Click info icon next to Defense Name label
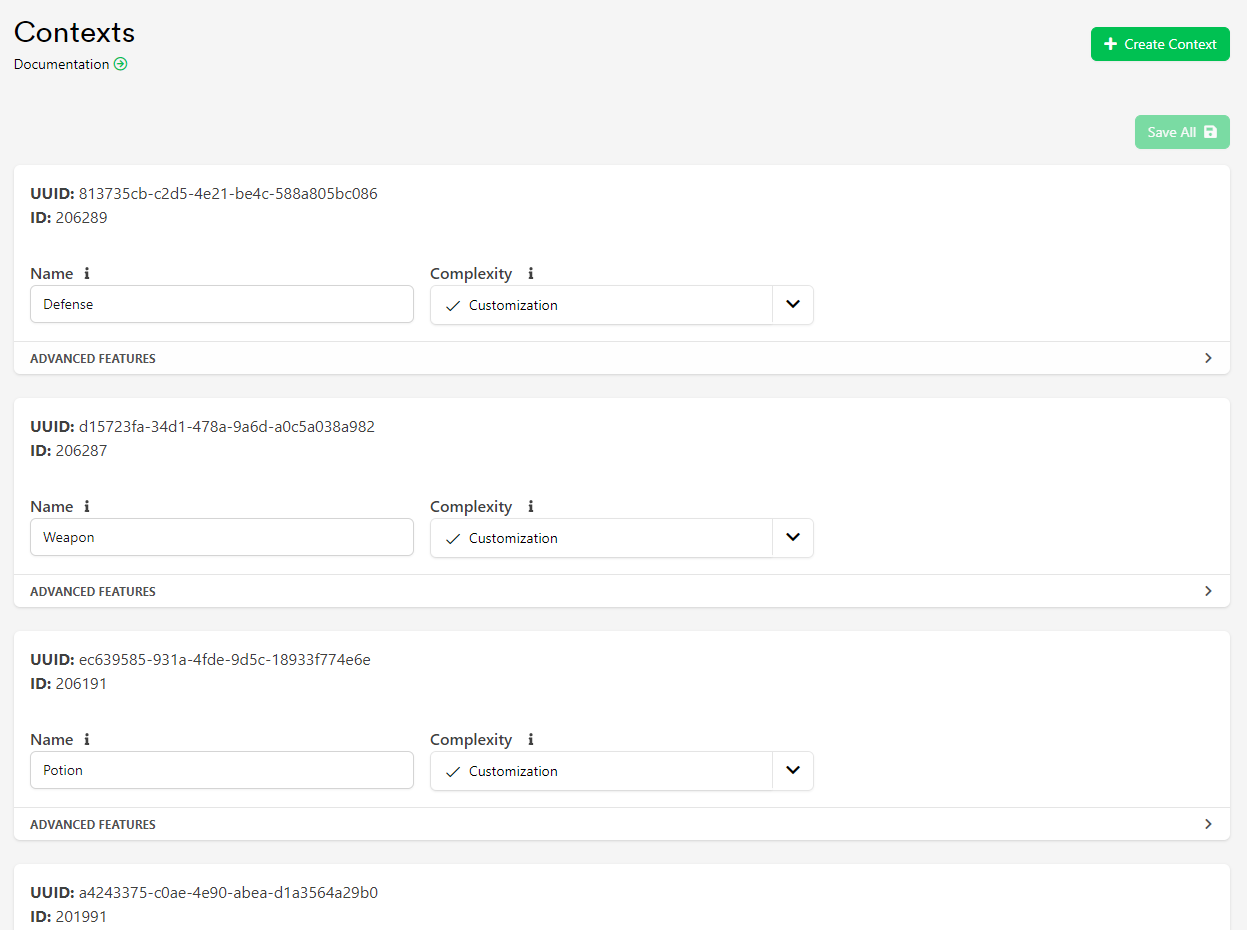This screenshot has height=930, width=1247. [87, 274]
